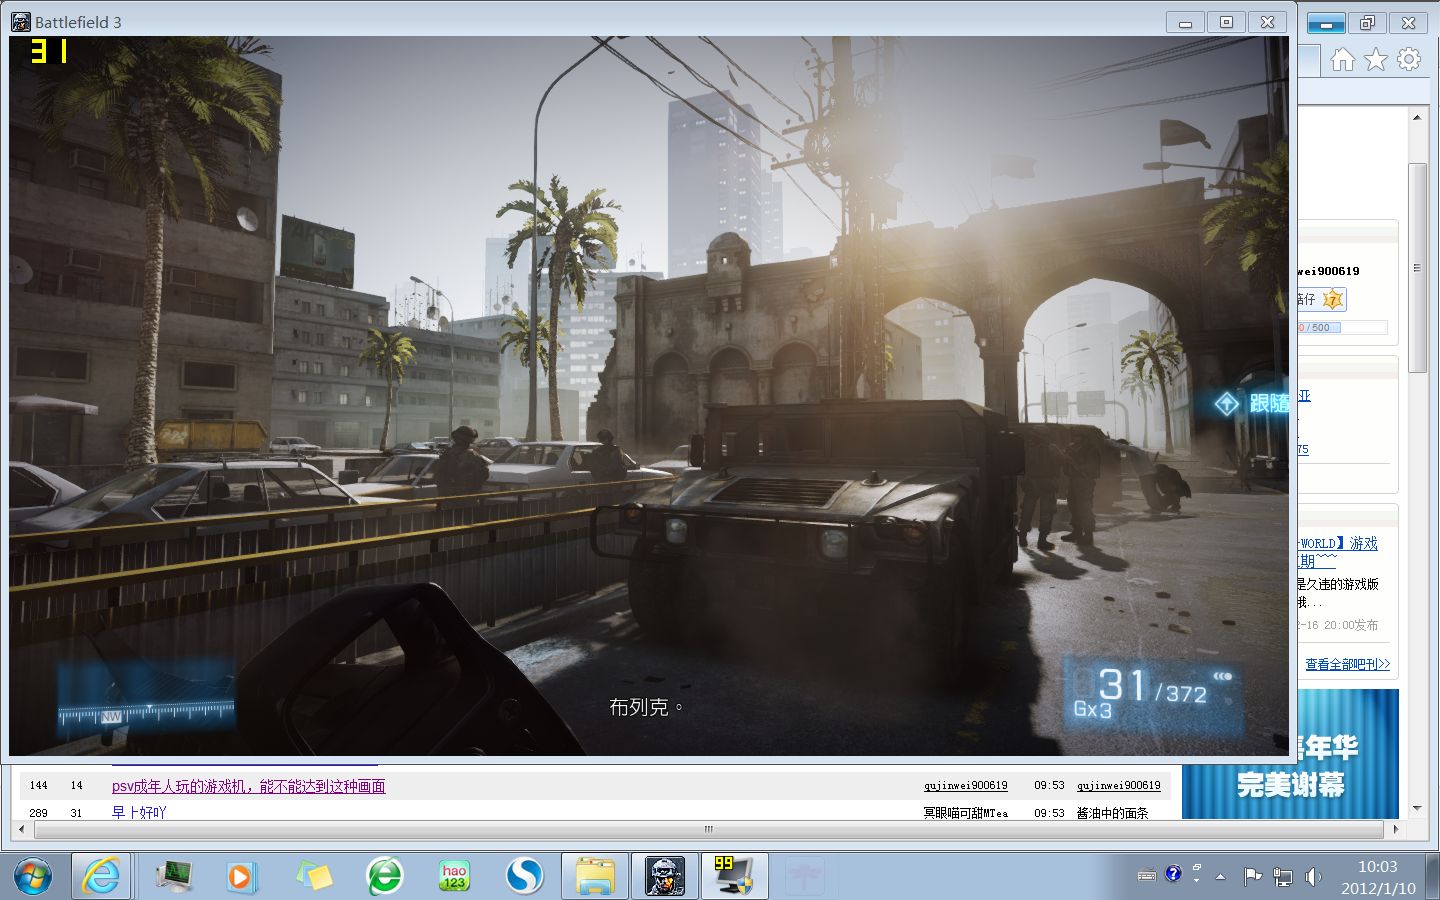Click the subtitle text '布列克。'
1440x900 pixels.
(x=646, y=707)
